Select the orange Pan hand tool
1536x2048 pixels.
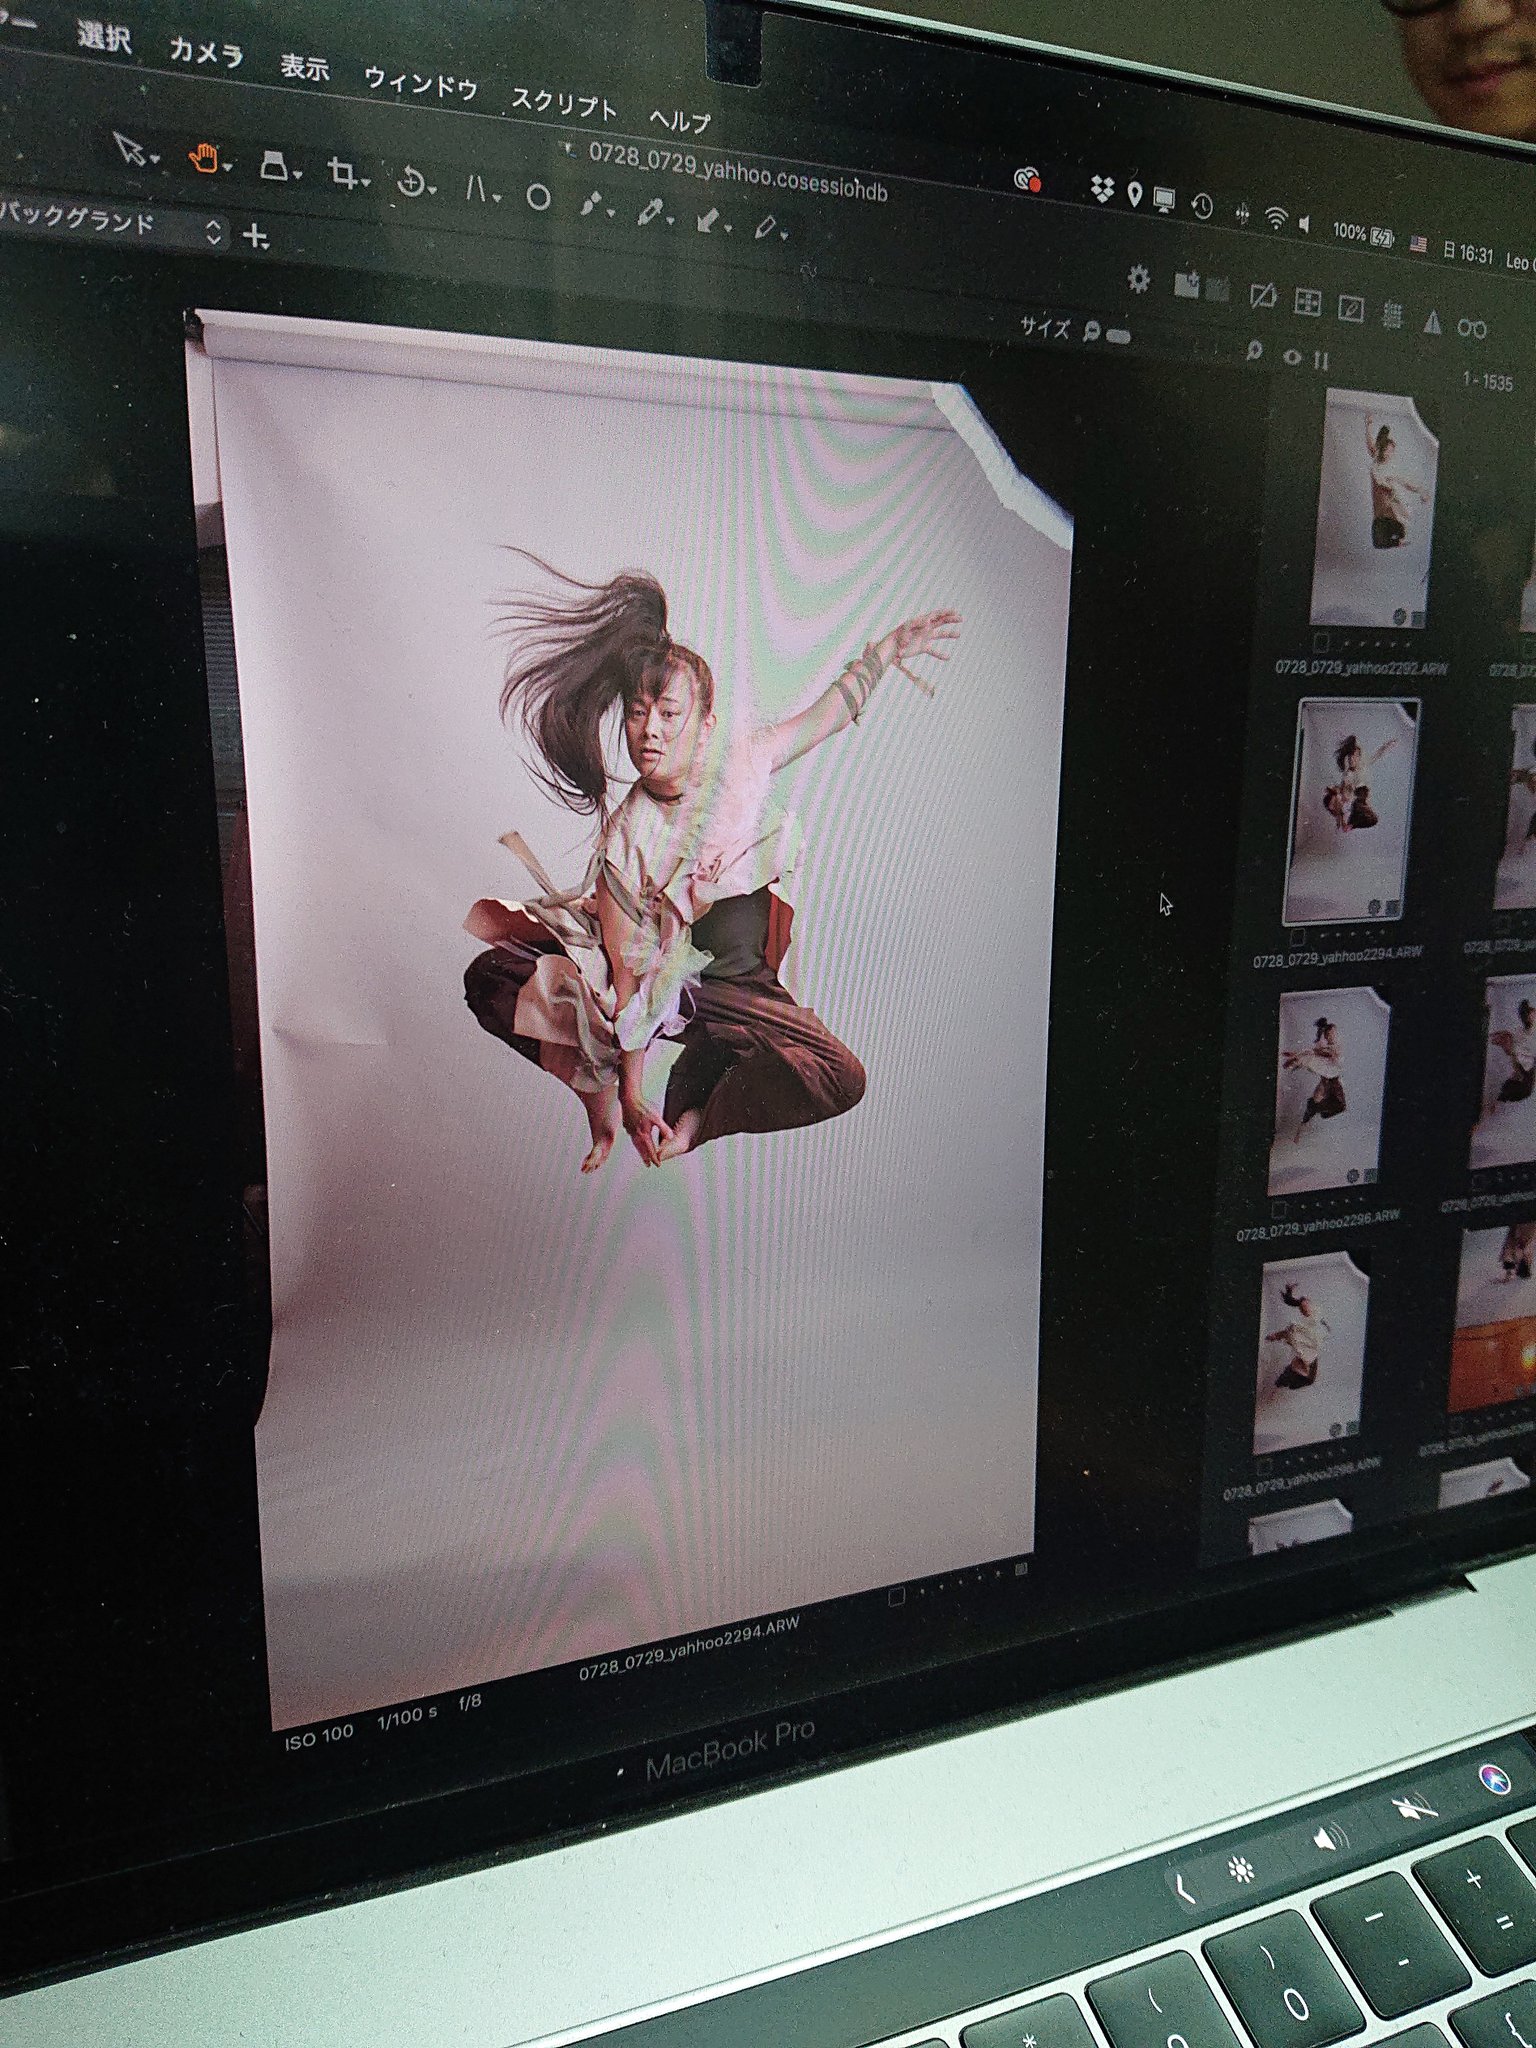pyautogui.click(x=204, y=158)
